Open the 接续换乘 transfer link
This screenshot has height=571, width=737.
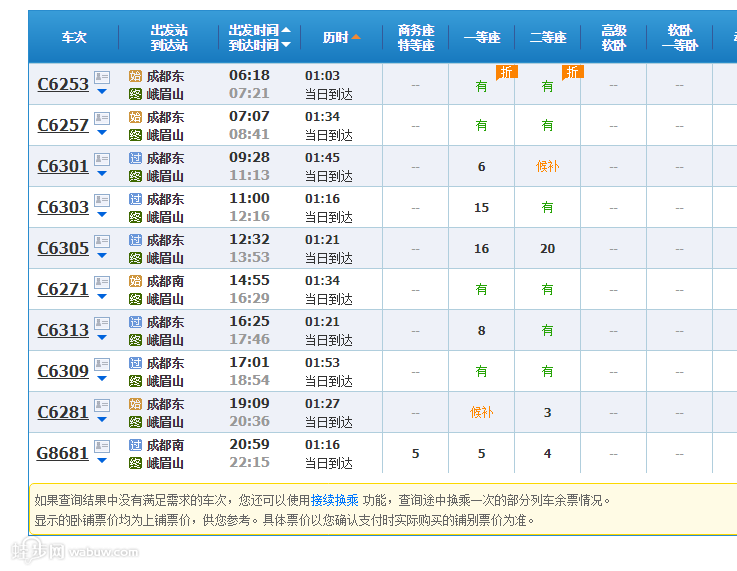coord(334,500)
